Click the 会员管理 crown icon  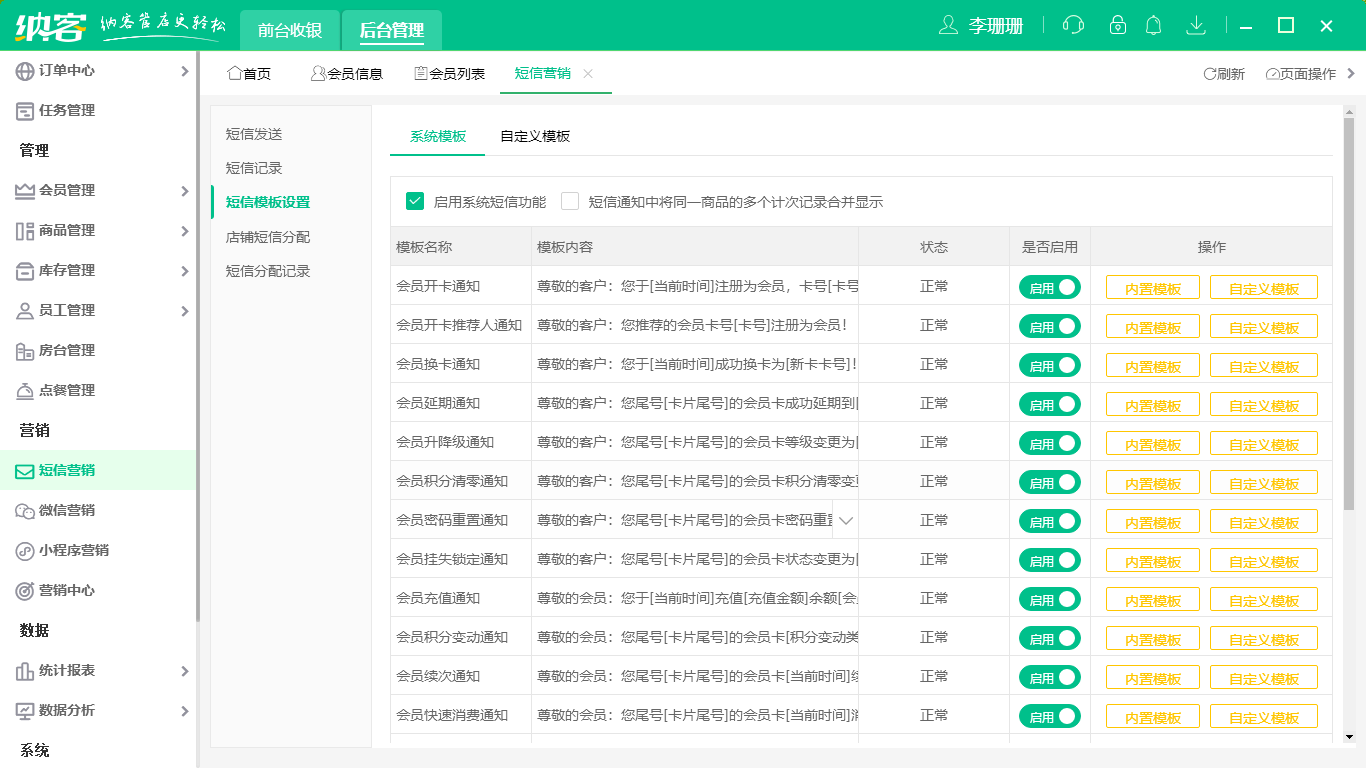pos(25,191)
